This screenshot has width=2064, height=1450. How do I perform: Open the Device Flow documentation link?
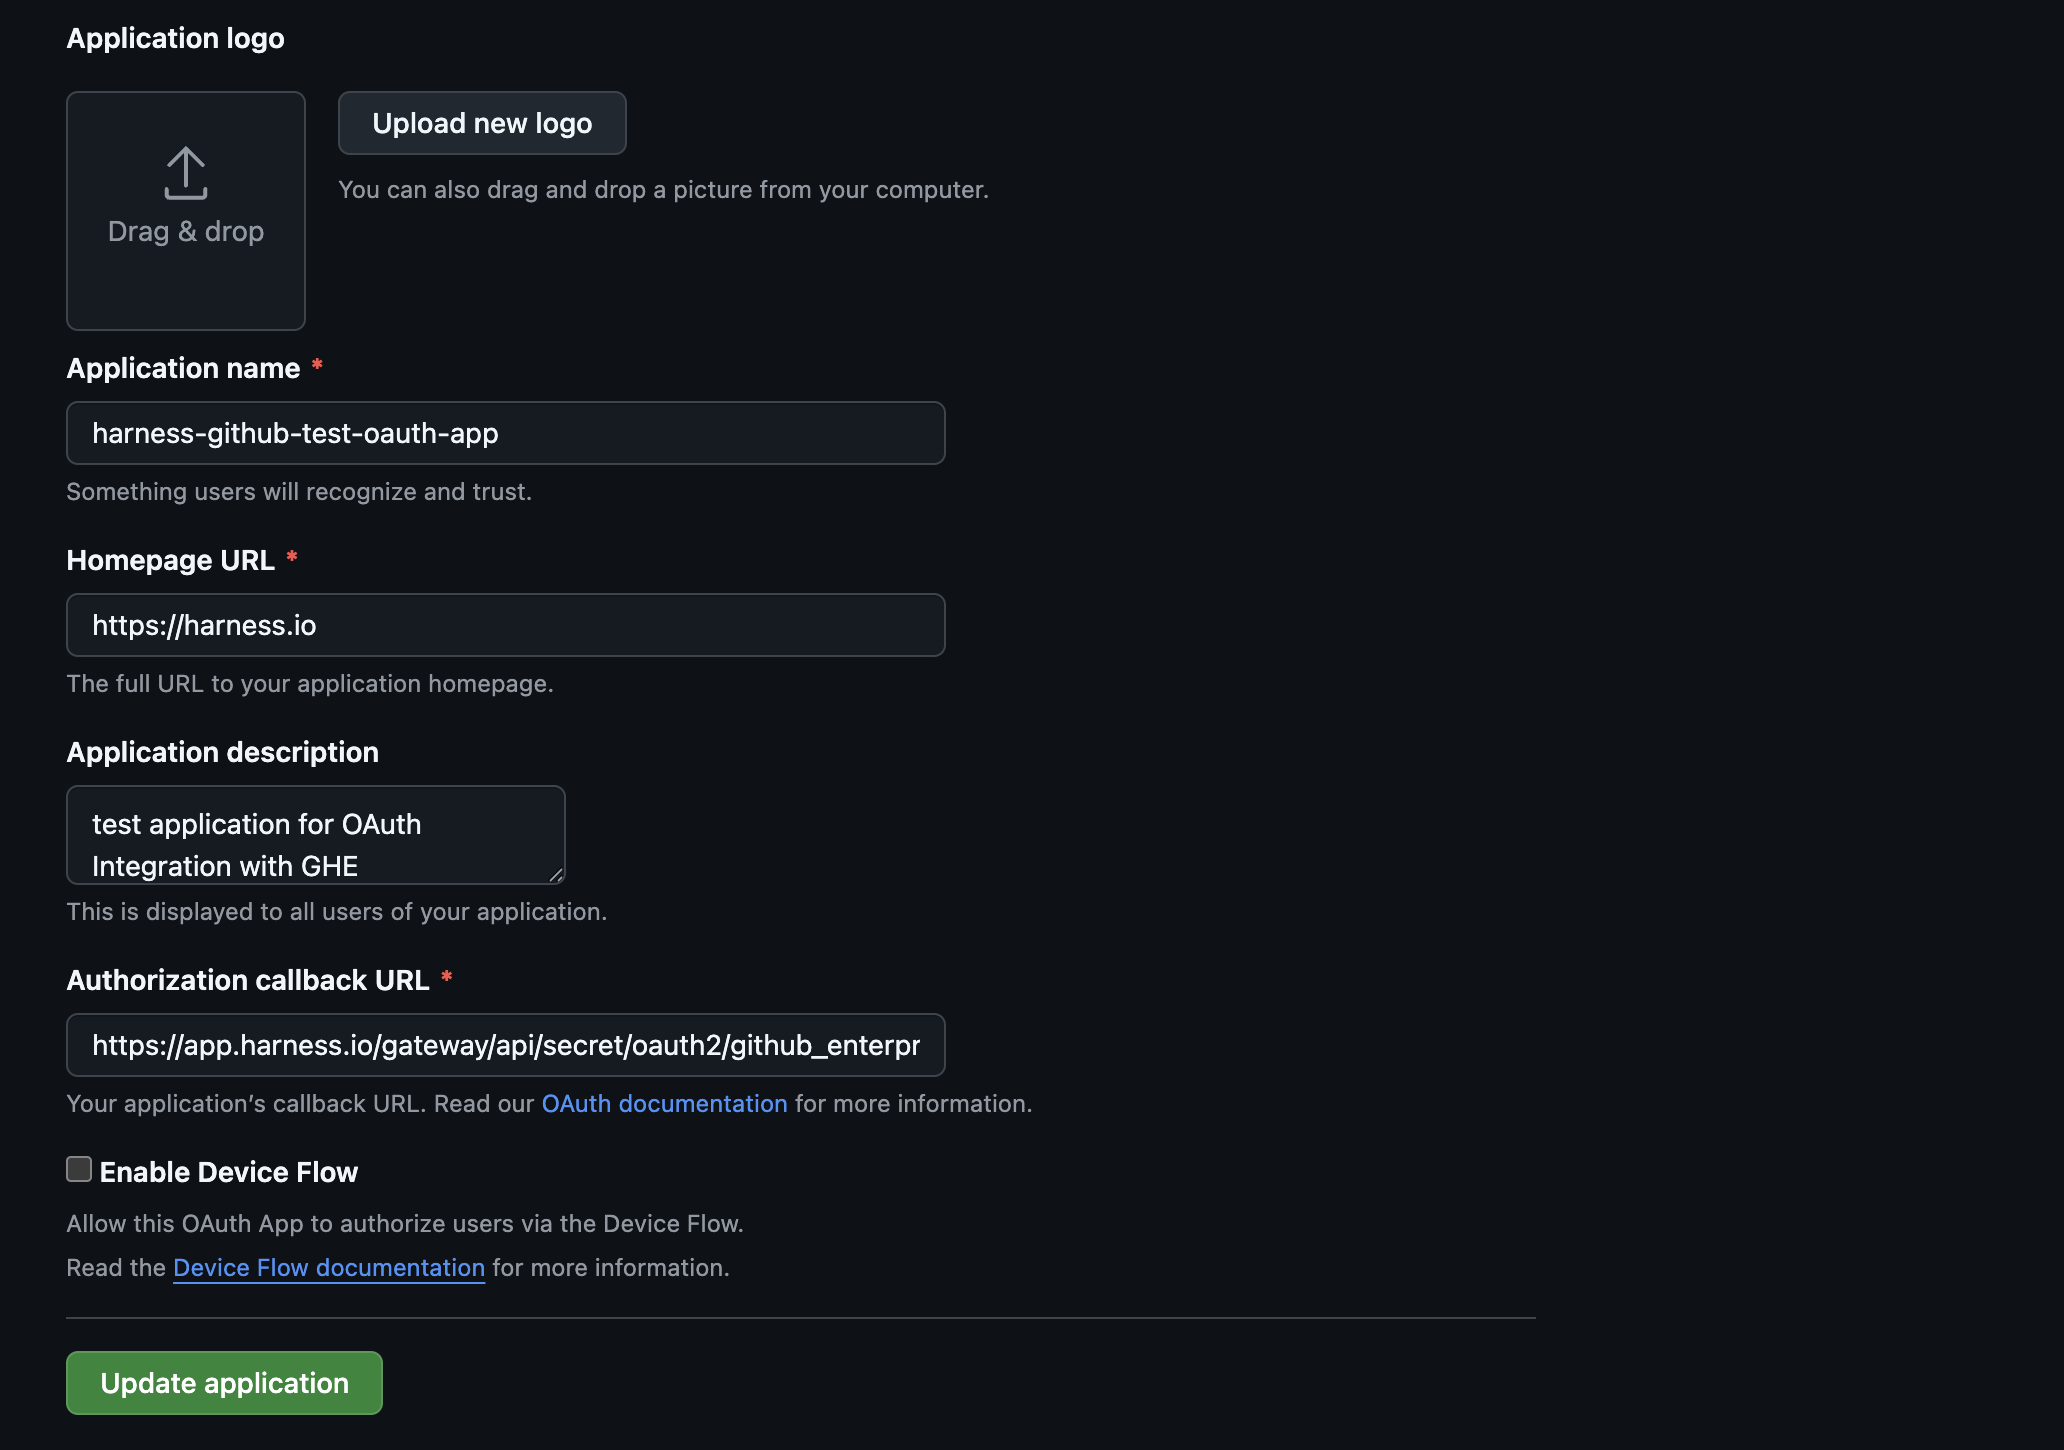tap(329, 1267)
